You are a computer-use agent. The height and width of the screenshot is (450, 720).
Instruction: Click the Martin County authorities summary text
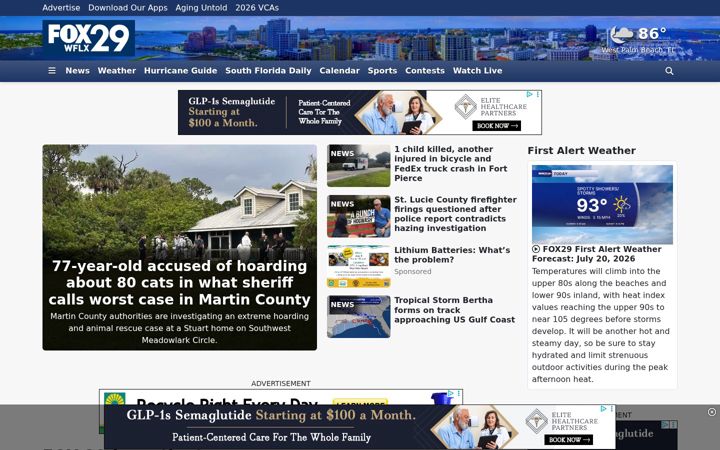(x=180, y=328)
